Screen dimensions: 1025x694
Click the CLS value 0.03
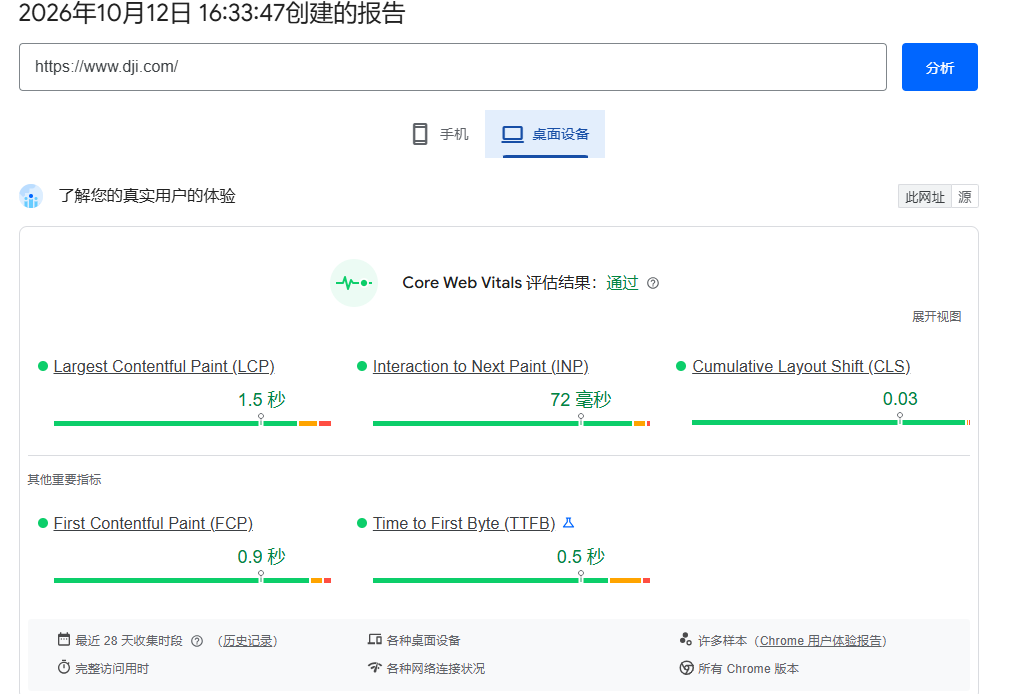(900, 399)
